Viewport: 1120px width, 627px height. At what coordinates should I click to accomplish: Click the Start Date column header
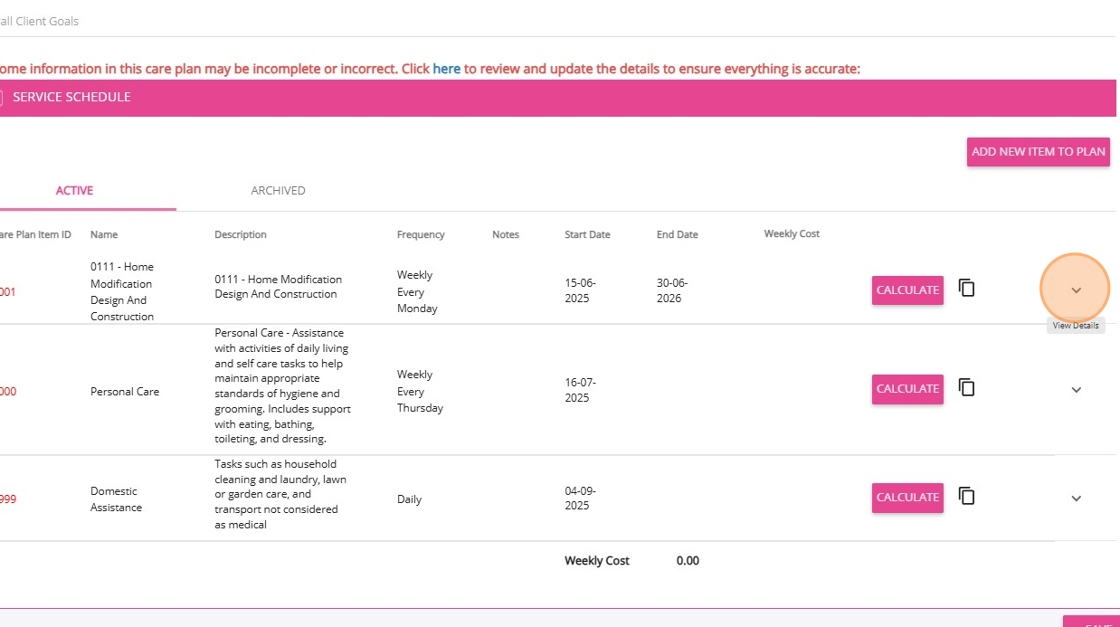coord(587,235)
